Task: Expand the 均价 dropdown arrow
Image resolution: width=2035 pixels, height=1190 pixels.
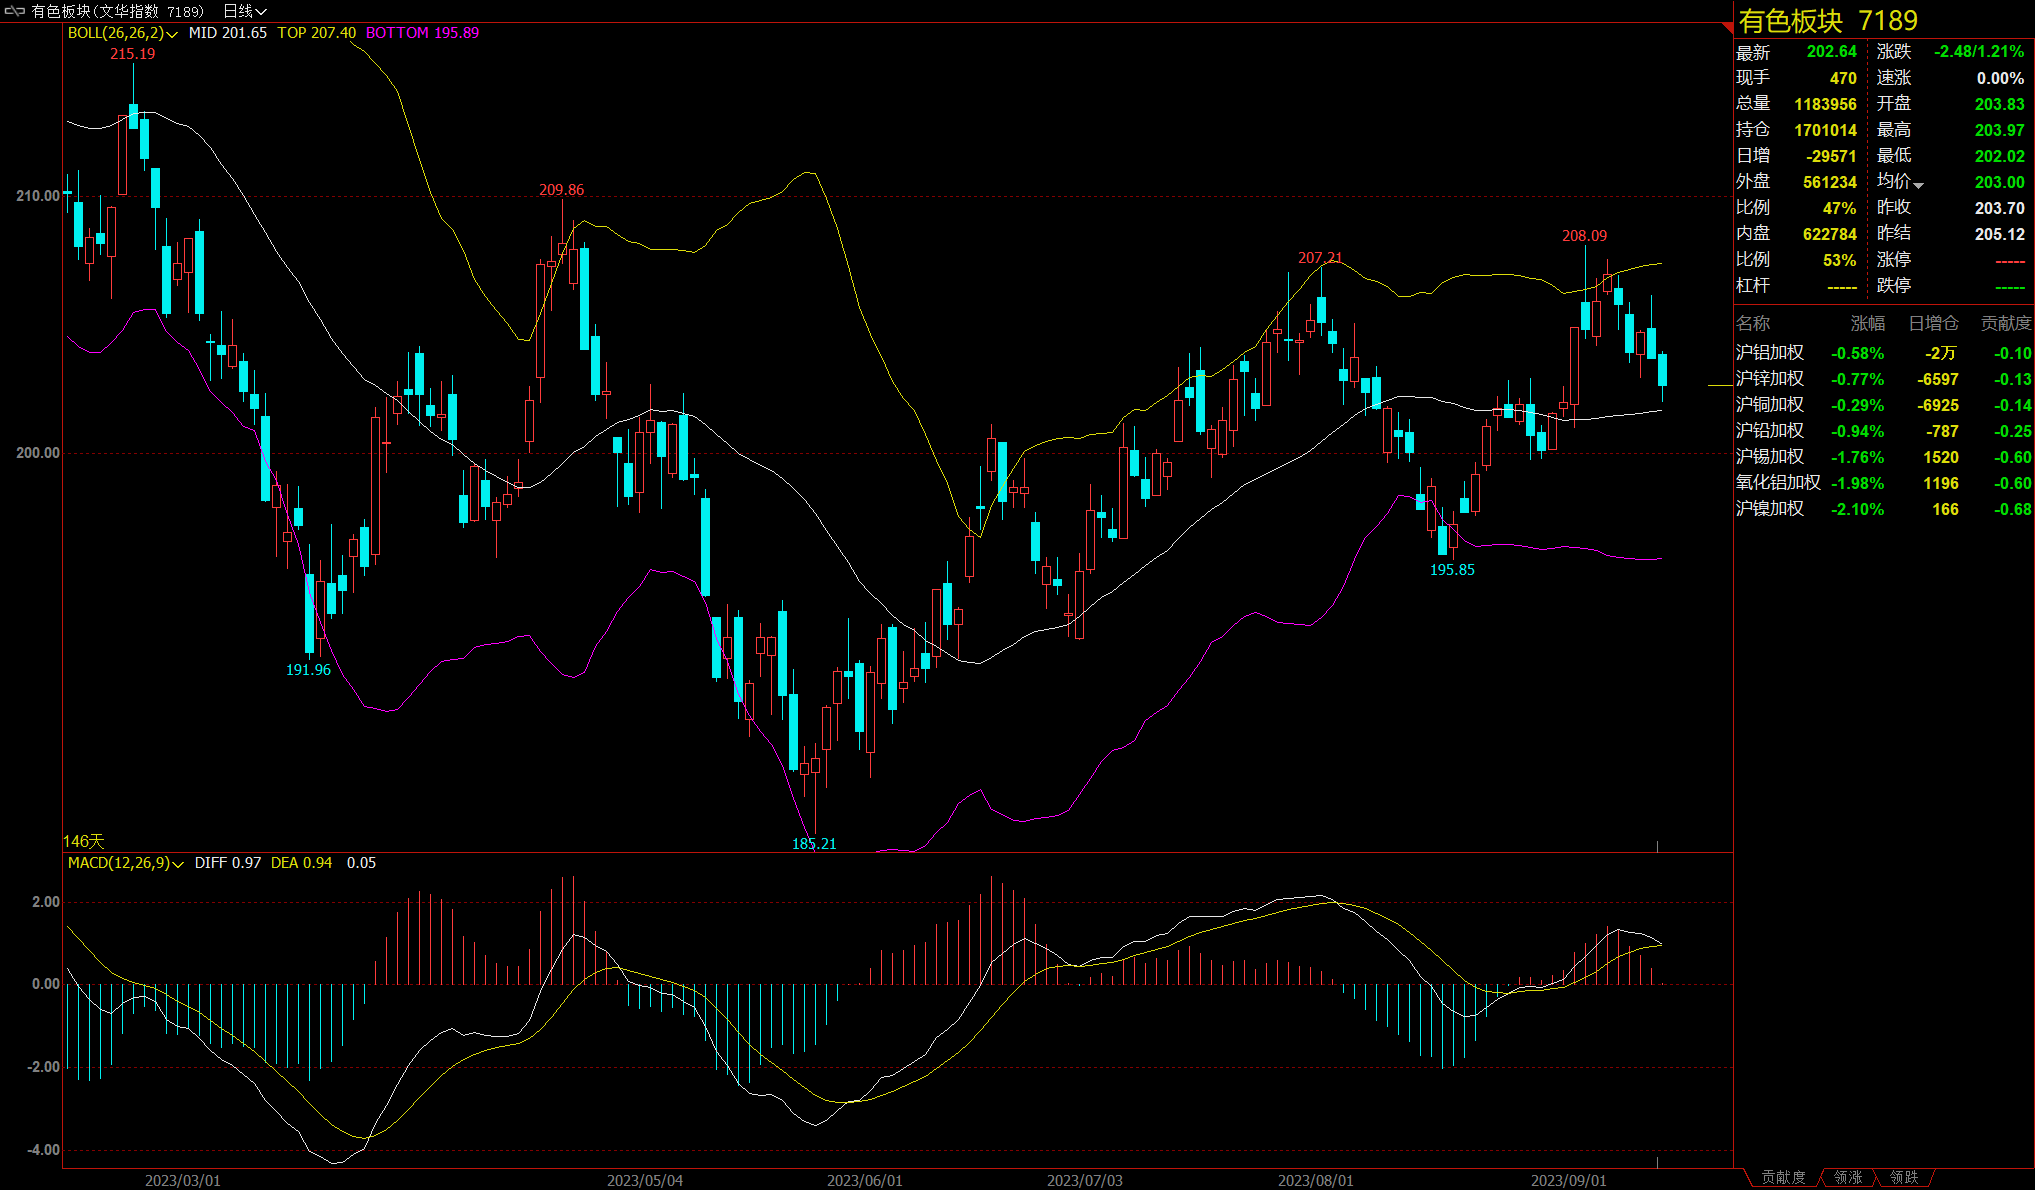Action: 1918,184
